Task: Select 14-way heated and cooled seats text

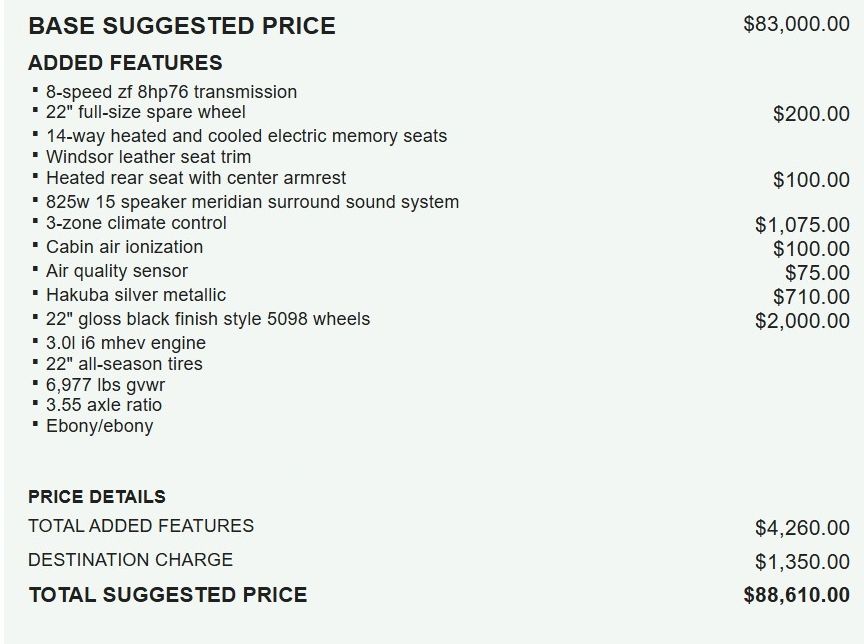Action: pyautogui.click(x=246, y=136)
